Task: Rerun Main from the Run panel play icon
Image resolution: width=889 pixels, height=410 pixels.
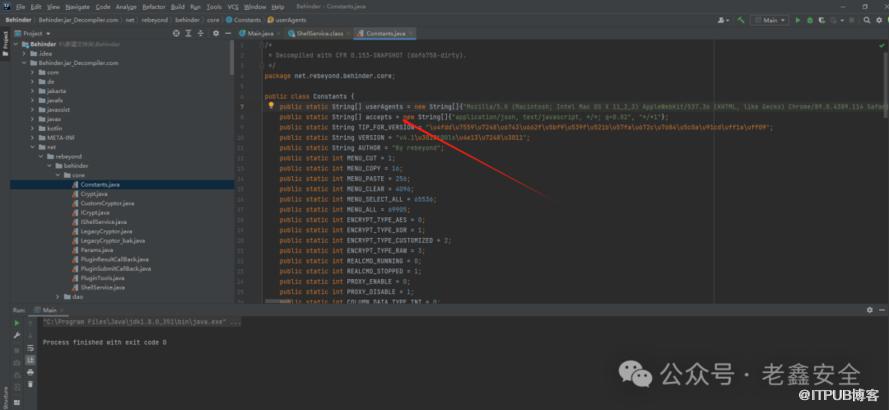Action: tap(16, 322)
